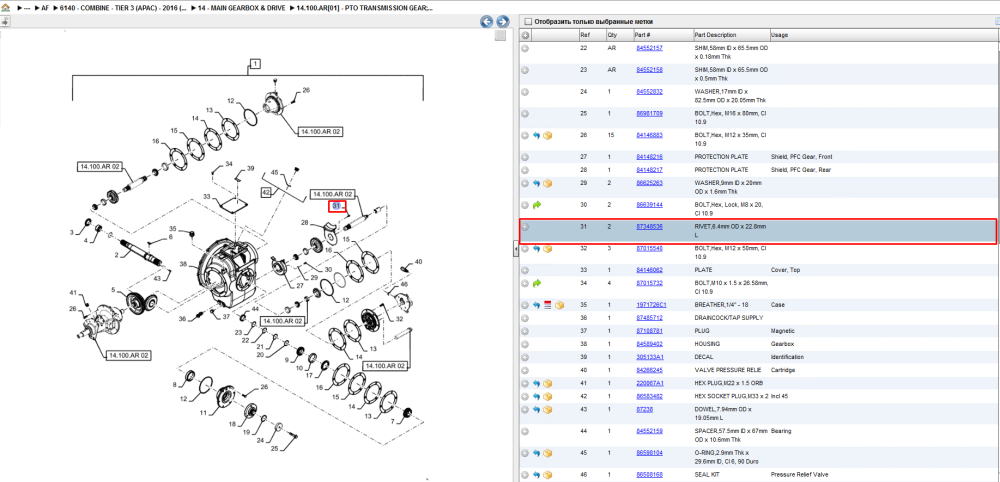Click the gray square at diagram corner
The image size is (1000, 482).
click(501, 35)
